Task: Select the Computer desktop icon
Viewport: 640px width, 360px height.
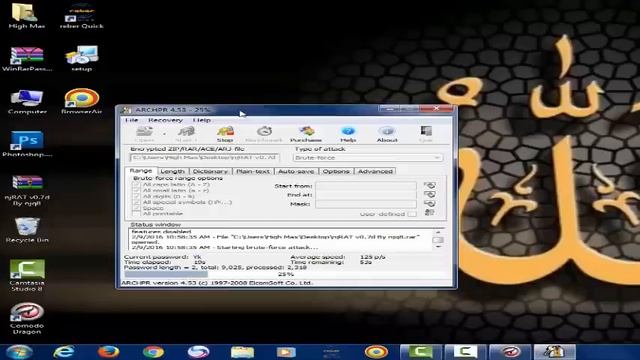Action: [27, 102]
